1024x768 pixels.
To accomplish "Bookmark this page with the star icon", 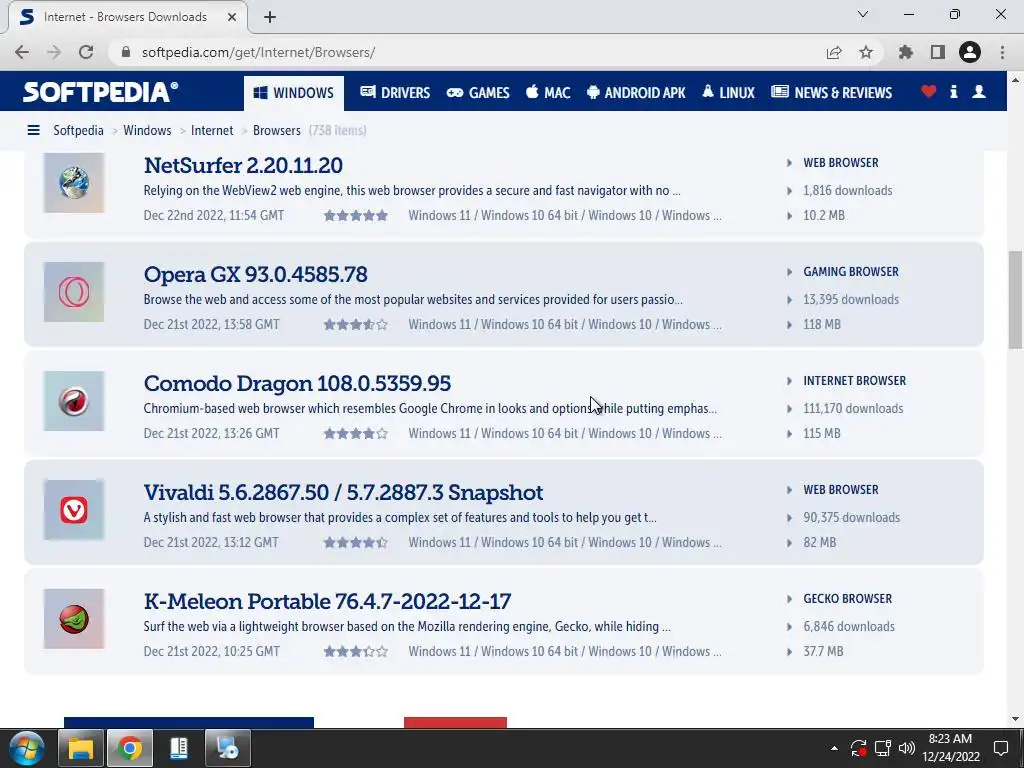I will tap(865, 52).
